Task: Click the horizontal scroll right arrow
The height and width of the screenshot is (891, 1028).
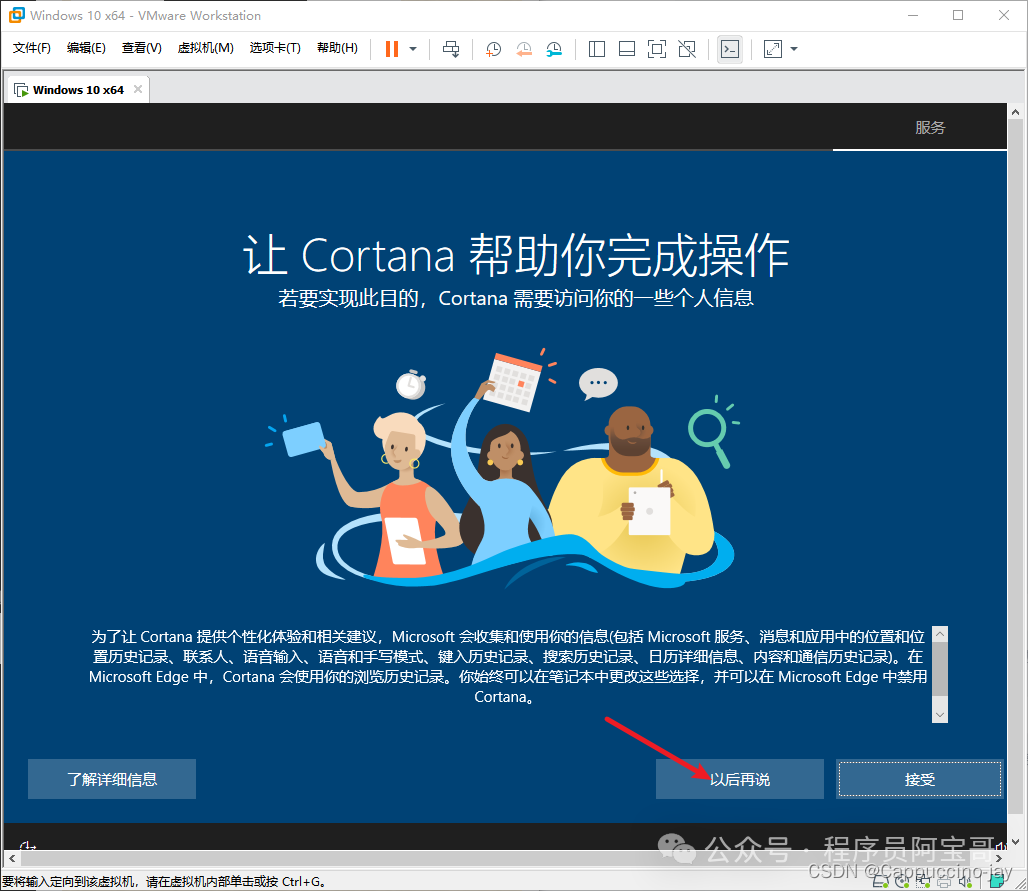Action: [998, 858]
